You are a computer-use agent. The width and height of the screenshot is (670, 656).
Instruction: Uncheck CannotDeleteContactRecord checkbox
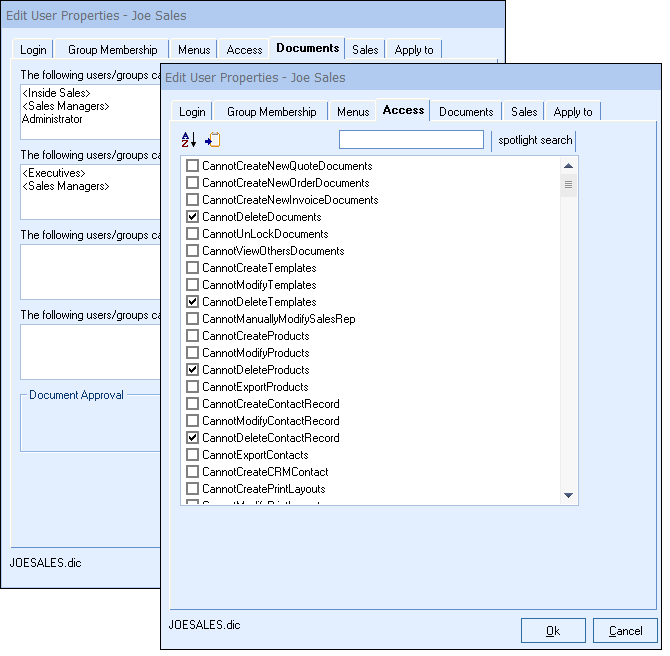pos(193,438)
